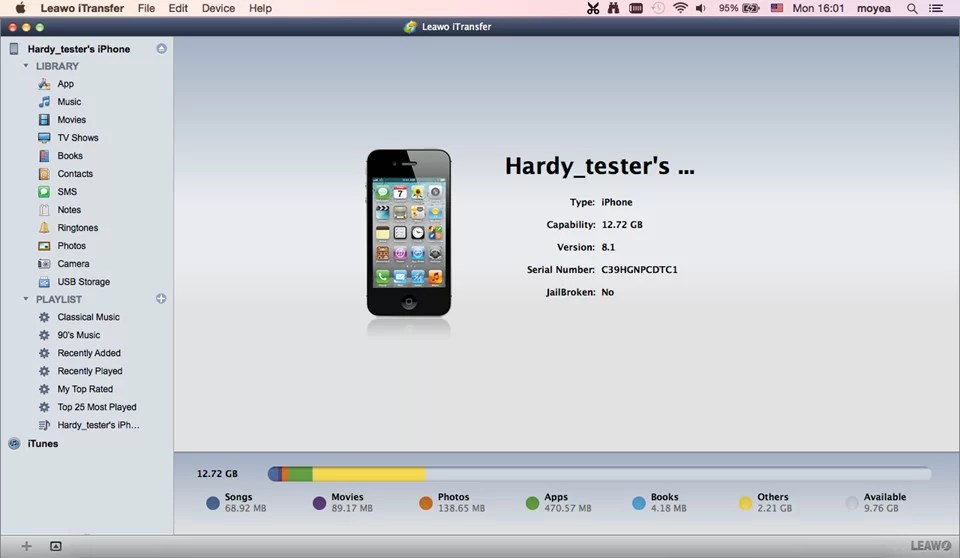Click the Photos orange legend dot
Viewport: 960px width, 558px height.
tap(426, 503)
